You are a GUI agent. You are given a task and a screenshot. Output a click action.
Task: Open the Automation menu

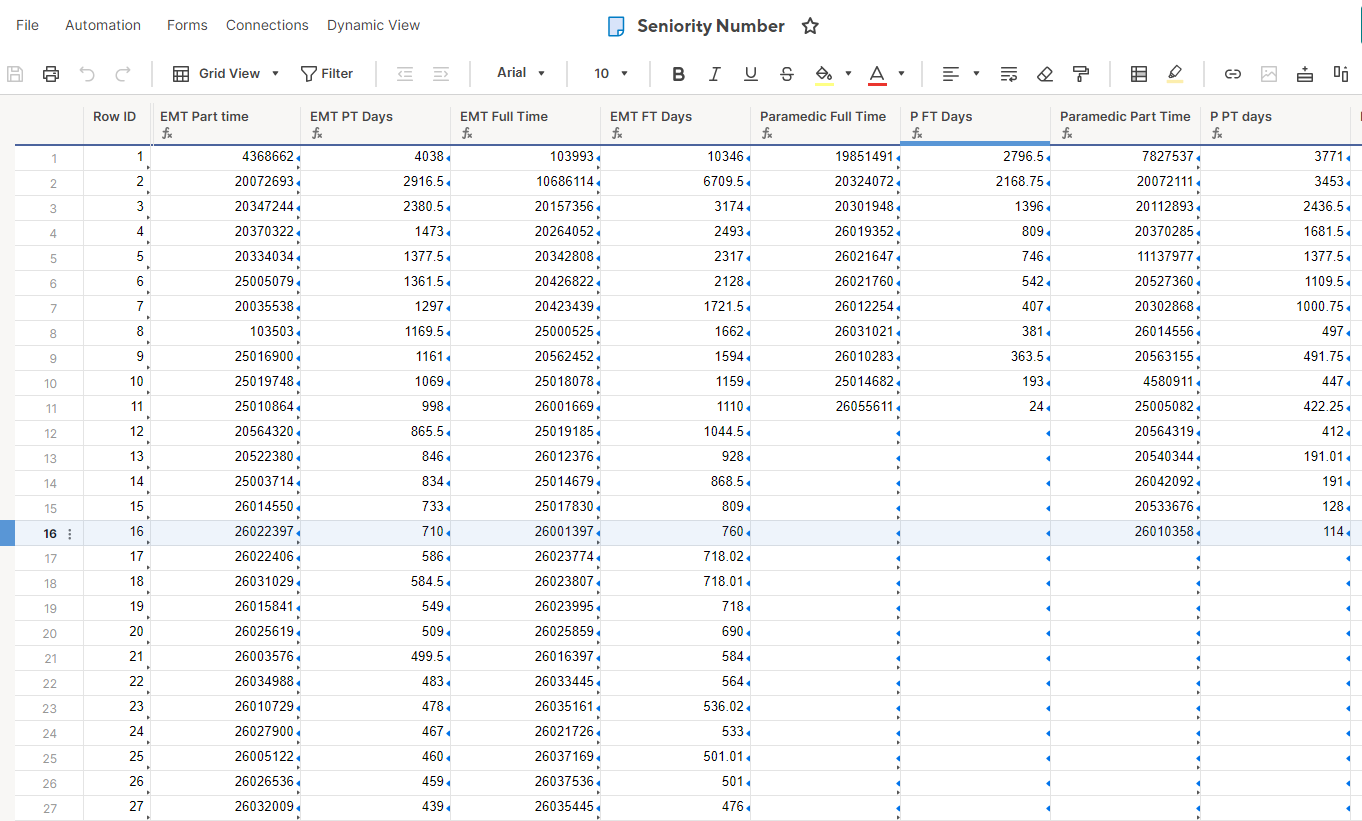click(103, 25)
